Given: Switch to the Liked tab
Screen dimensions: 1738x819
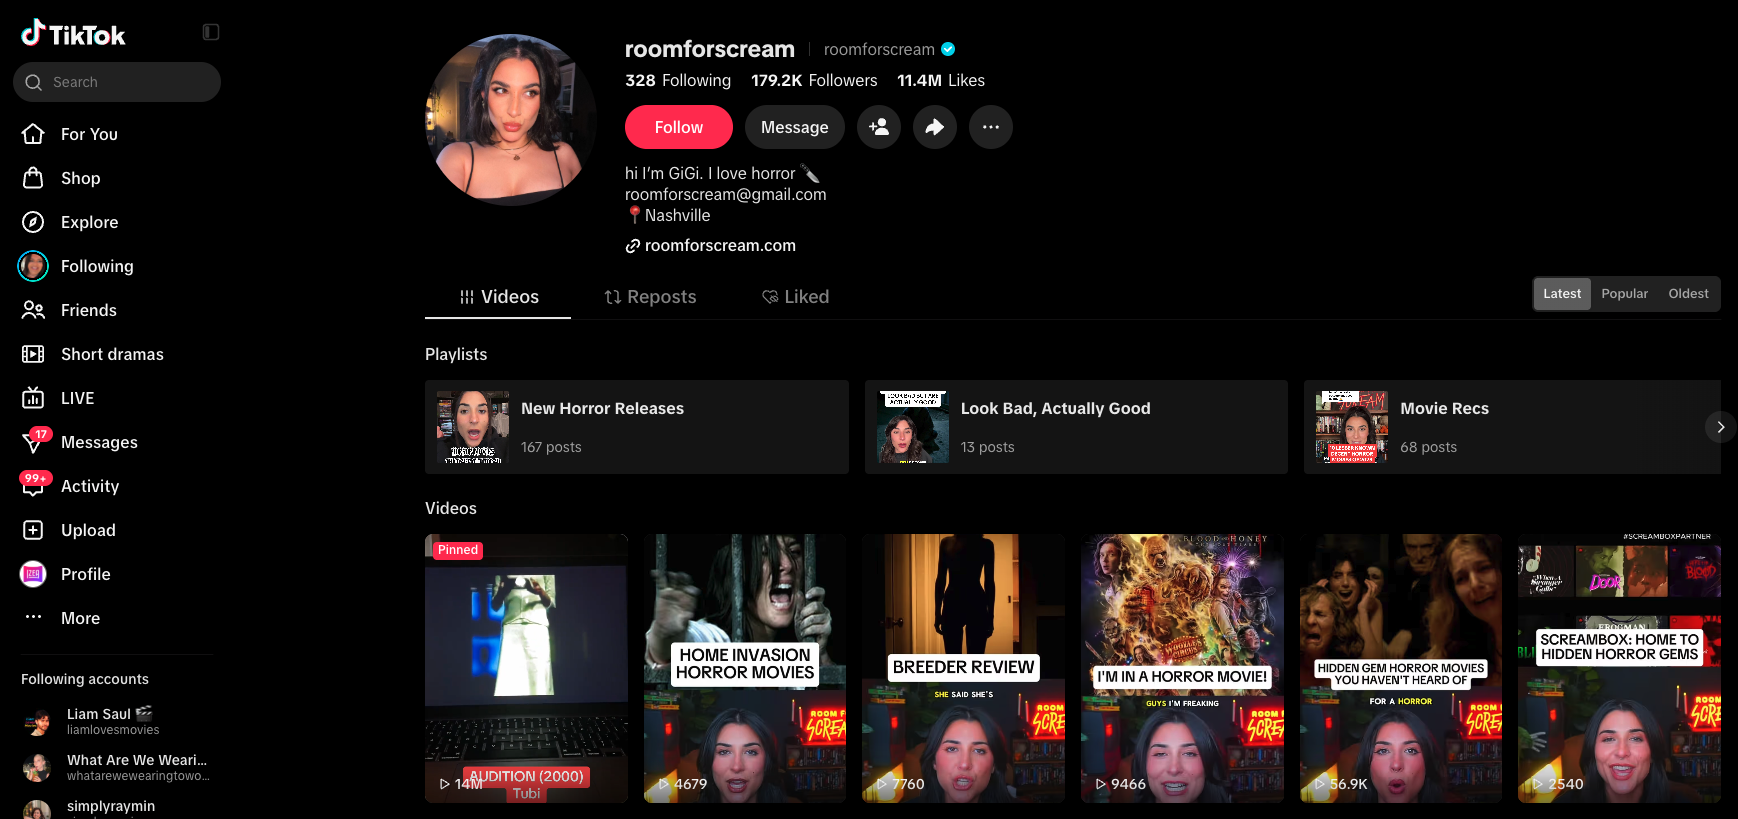Looking at the screenshot, I should click(x=796, y=297).
